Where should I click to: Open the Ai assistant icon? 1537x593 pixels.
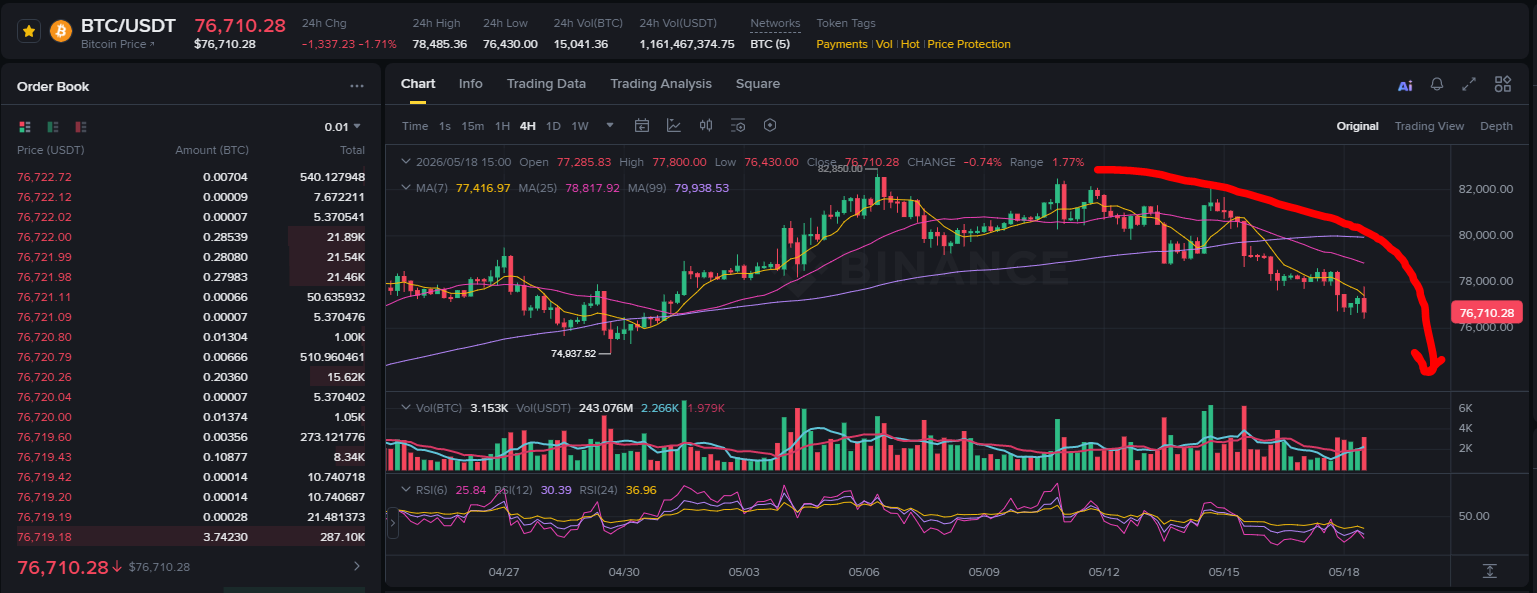tap(1405, 85)
